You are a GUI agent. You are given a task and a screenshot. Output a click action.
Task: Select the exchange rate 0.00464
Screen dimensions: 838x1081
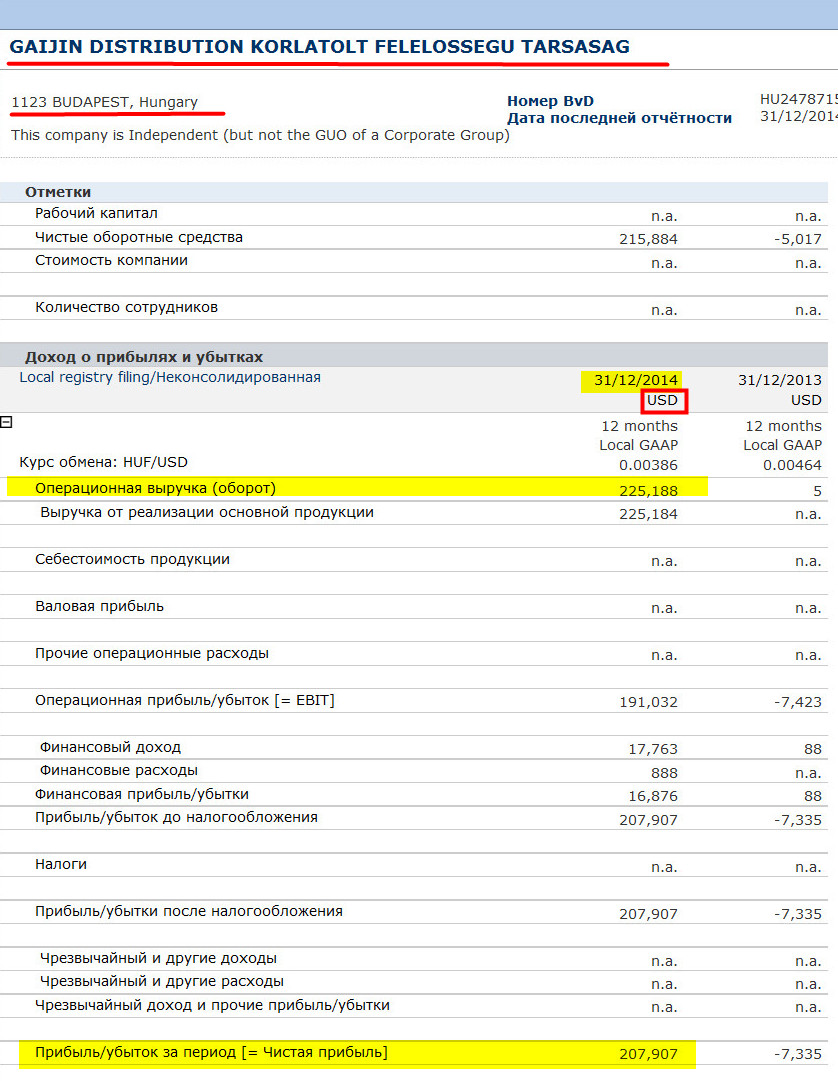click(x=792, y=465)
